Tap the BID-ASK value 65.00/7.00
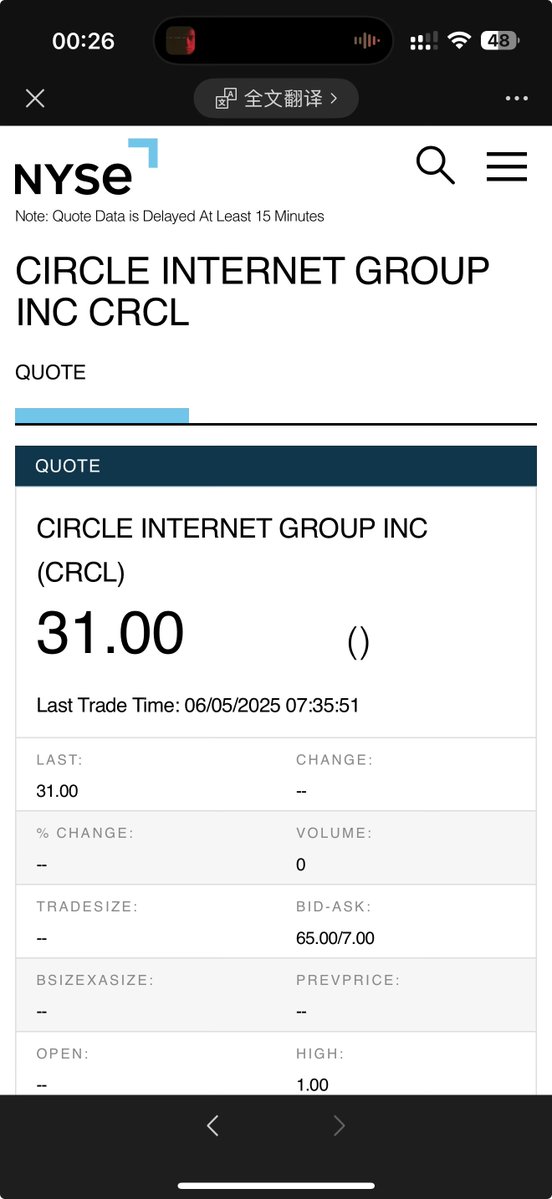Screen dimensions: 552x1199 point(336,937)
